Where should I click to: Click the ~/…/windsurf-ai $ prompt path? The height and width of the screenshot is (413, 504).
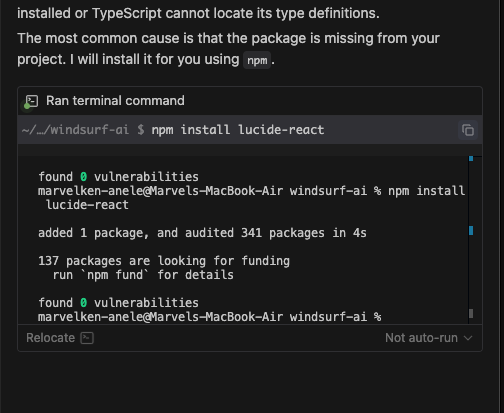click(x=83, y=130)
